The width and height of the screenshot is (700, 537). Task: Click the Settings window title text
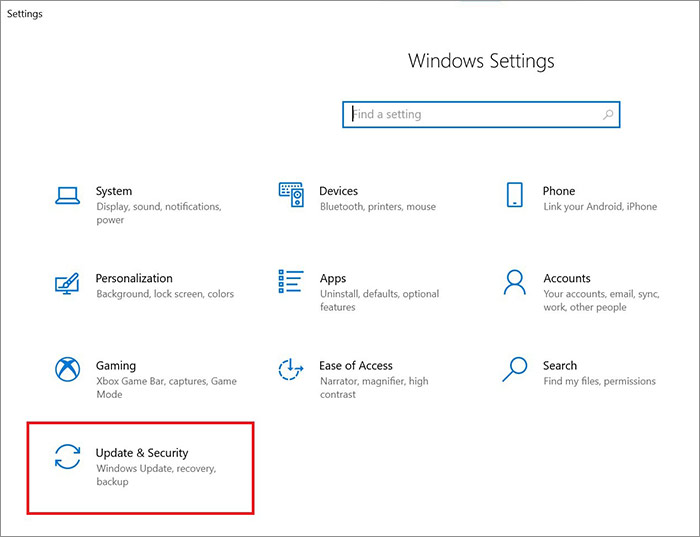pyautogui.click(x=25, y=14)
